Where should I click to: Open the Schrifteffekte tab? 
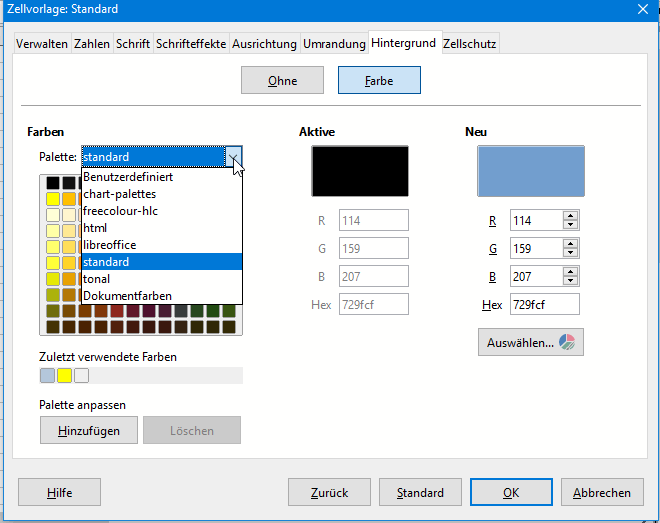[x=191, y=44]
